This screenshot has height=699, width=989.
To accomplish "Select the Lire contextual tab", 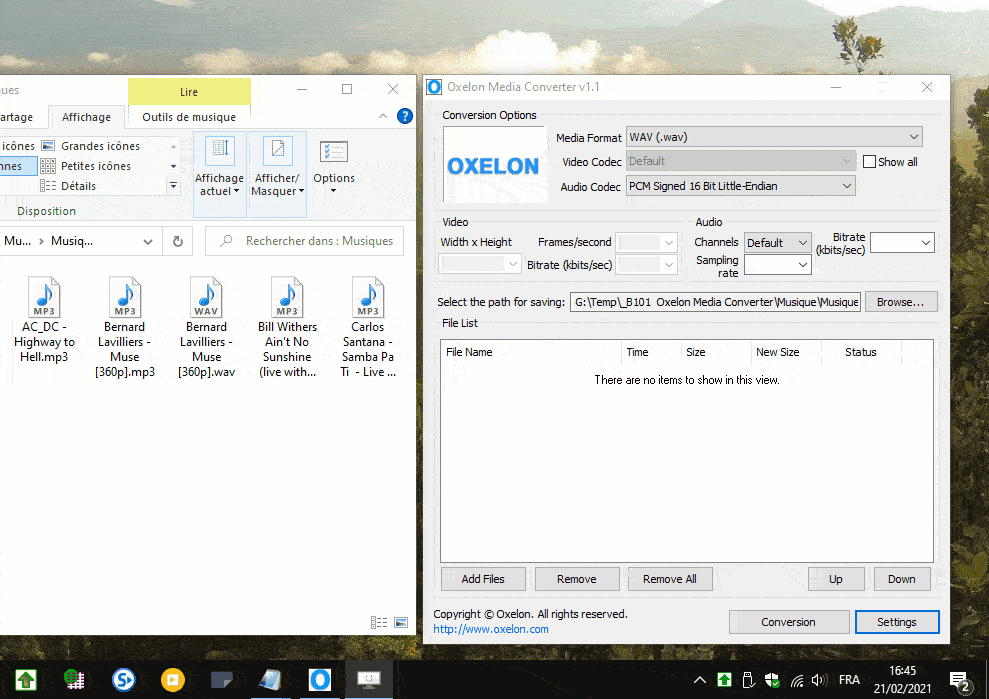I will [x=189, y=91].
